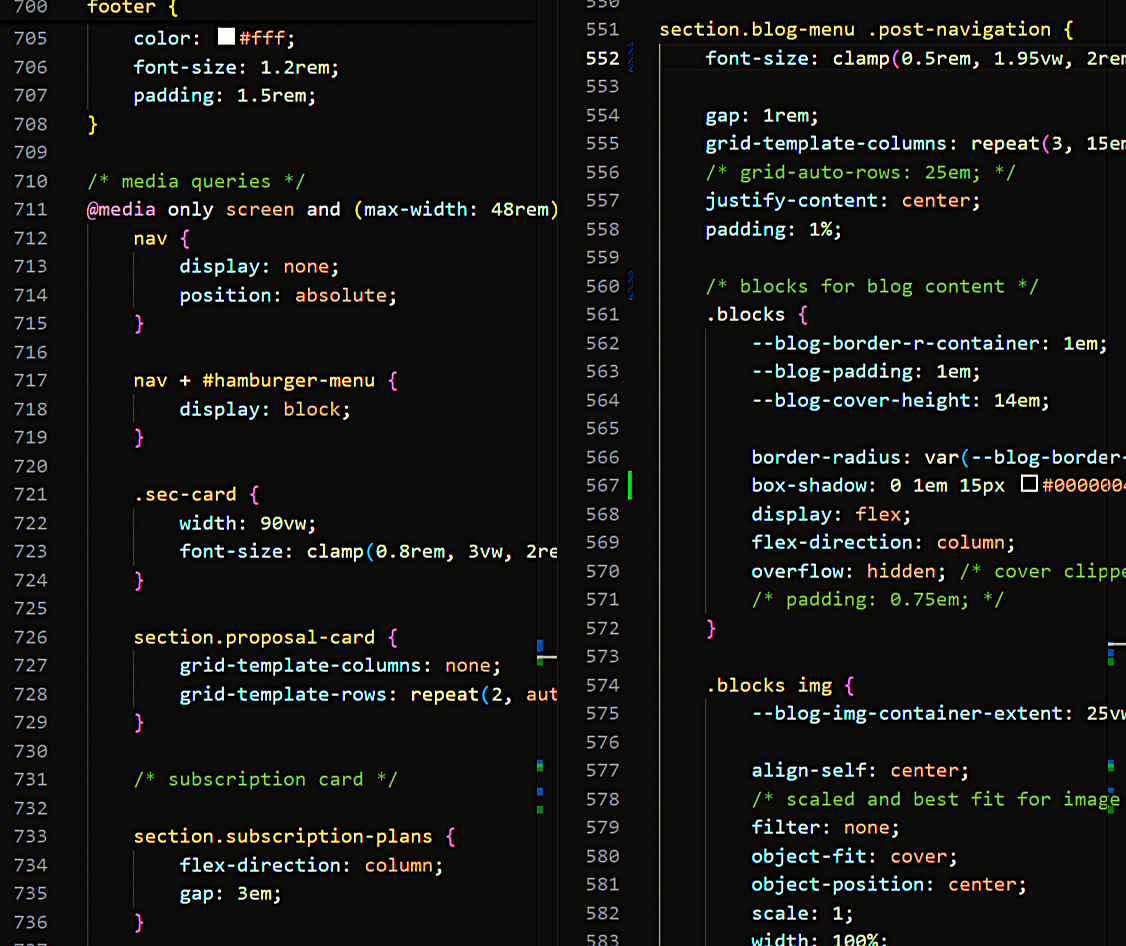Click the 'object-fit: cover' declaration

pos(855,856)
